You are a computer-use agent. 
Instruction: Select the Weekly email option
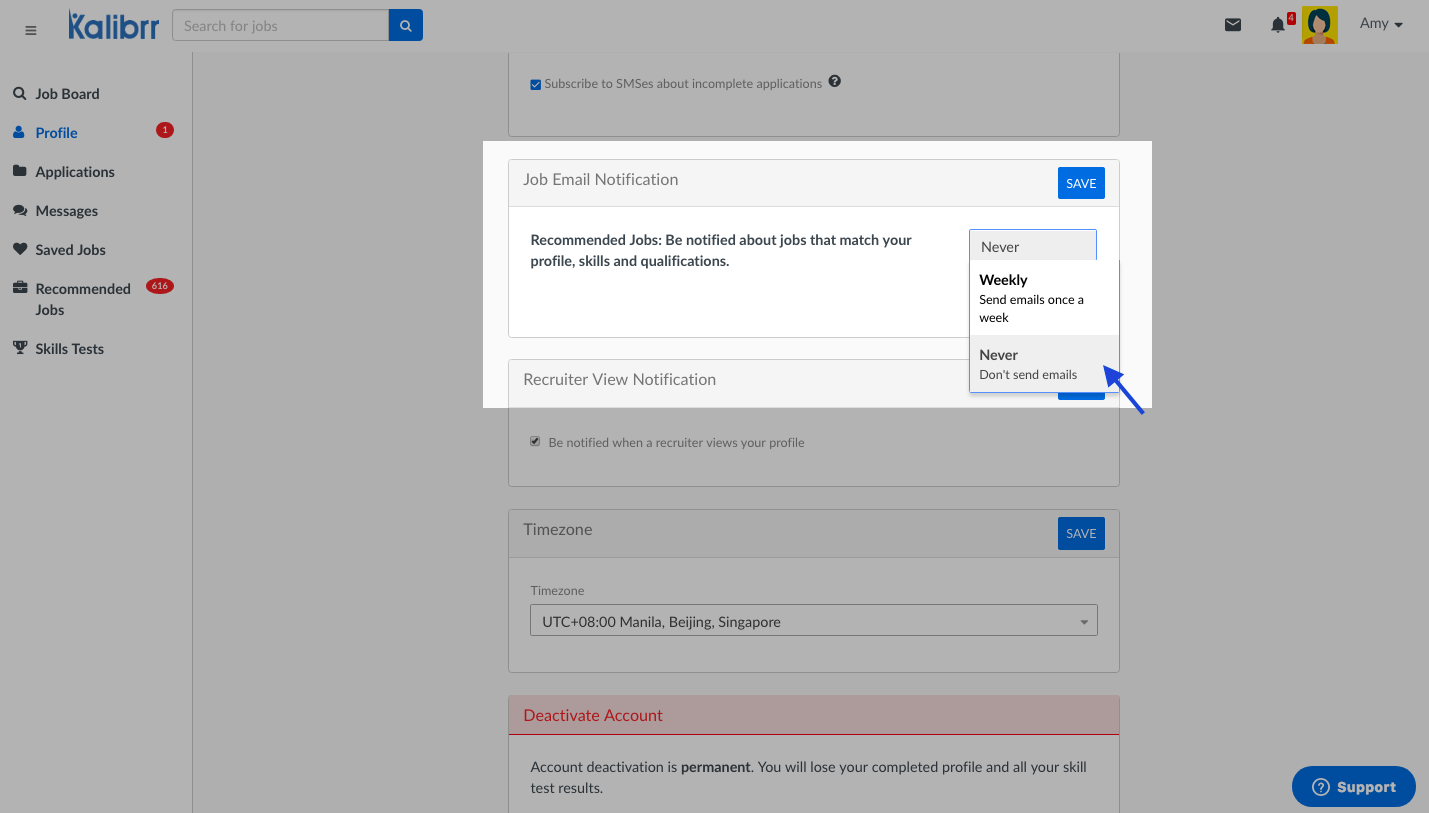[x=1043, y=297]
